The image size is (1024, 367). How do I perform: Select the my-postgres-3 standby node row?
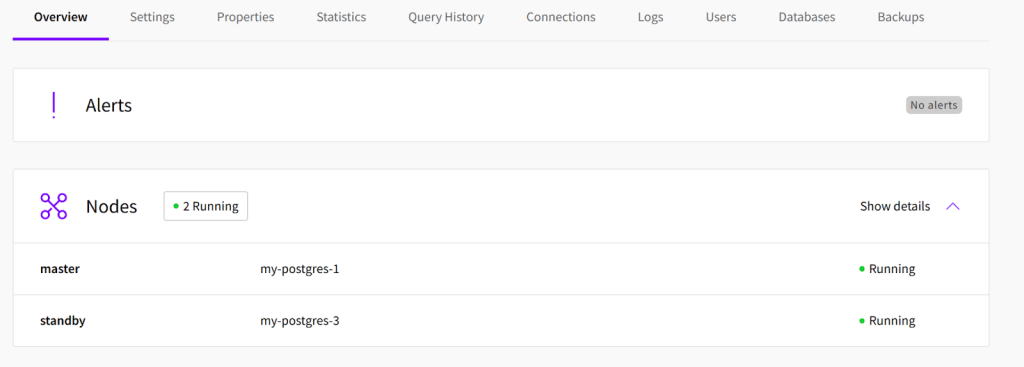(501, 321)
